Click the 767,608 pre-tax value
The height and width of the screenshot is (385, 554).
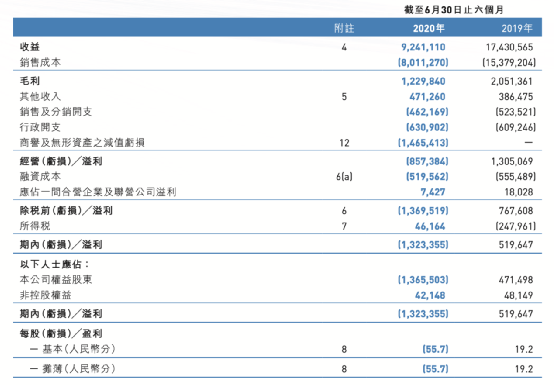tap(516, 211)
